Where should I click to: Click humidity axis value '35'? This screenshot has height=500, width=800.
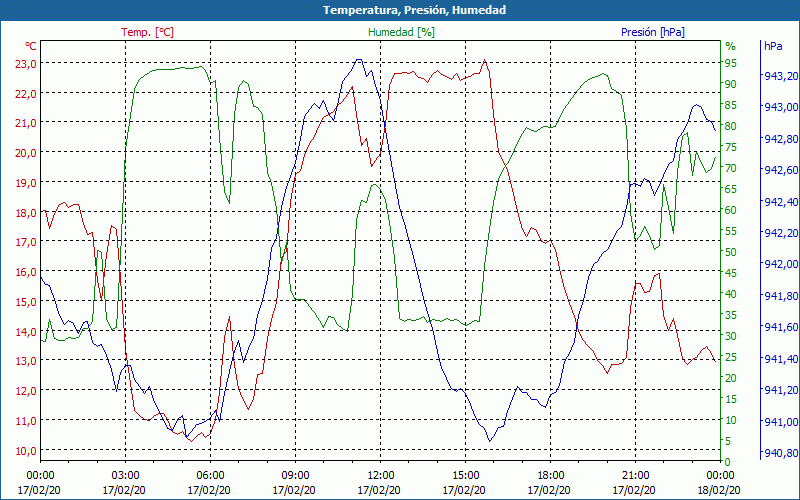click(x=731, y=315)
